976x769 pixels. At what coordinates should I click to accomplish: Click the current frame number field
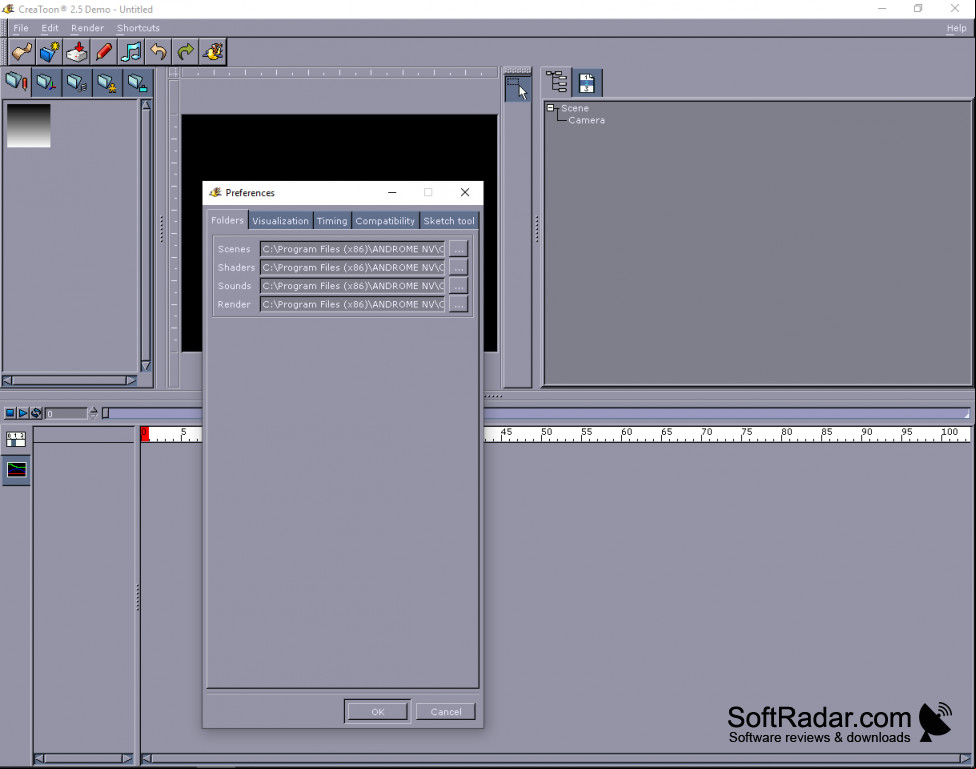pos(66,413)
